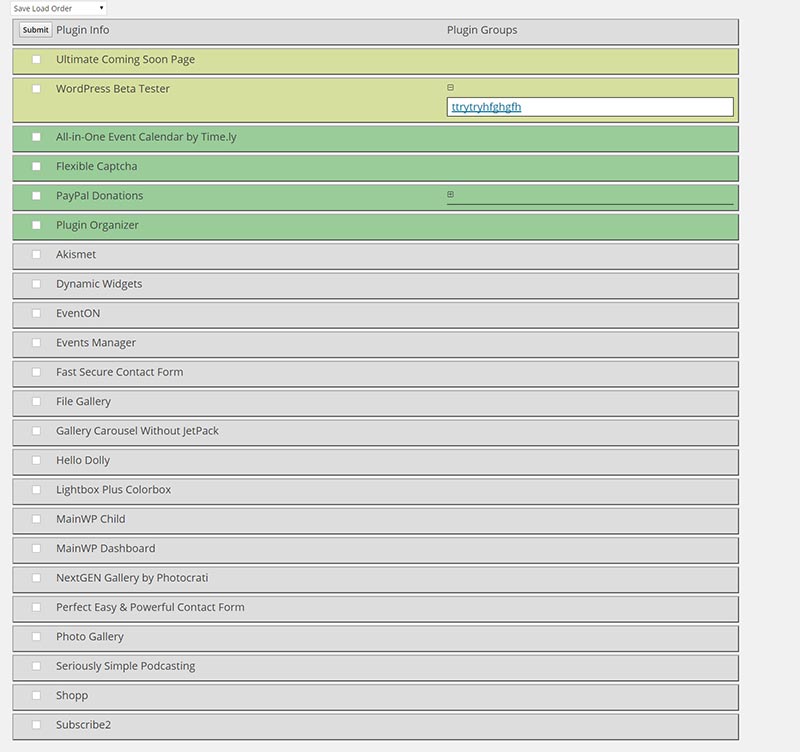The height and width of the screenshot is (752, 800).
Task: Check the Shopp plugin checkbox
Action: point(37,696)
